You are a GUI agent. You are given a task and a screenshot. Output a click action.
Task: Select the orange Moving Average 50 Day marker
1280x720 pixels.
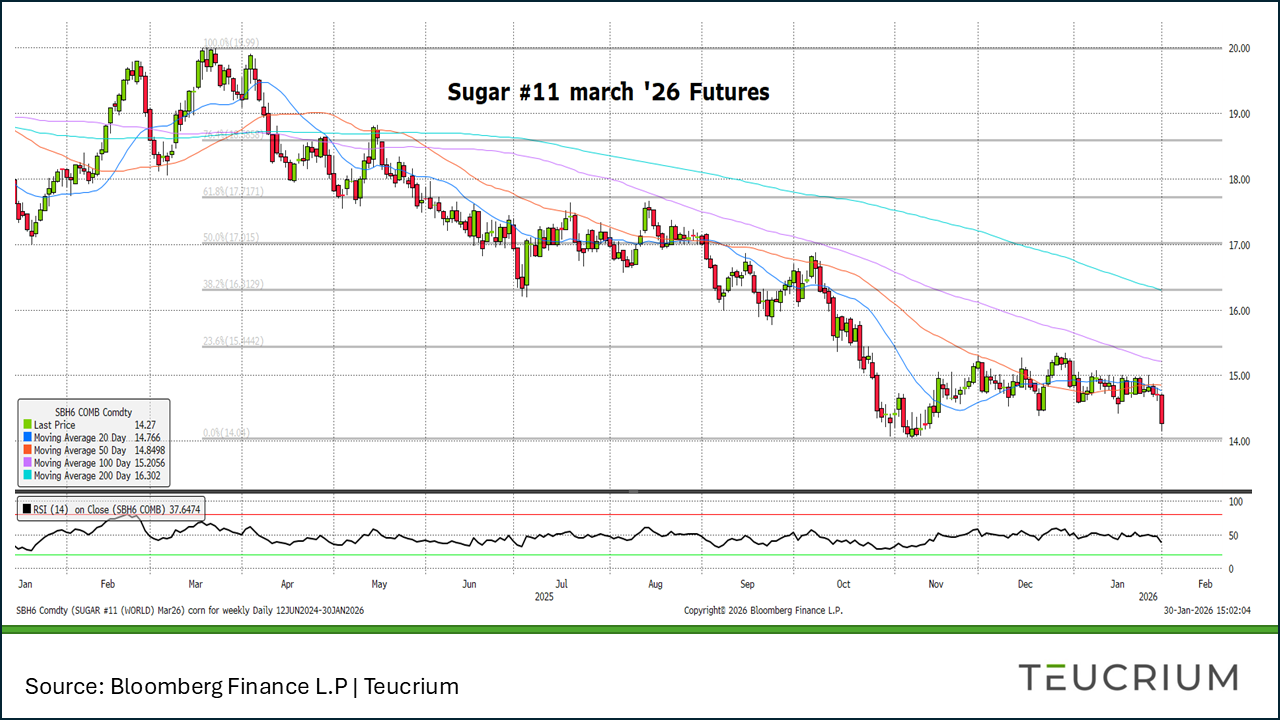(27, 450)
